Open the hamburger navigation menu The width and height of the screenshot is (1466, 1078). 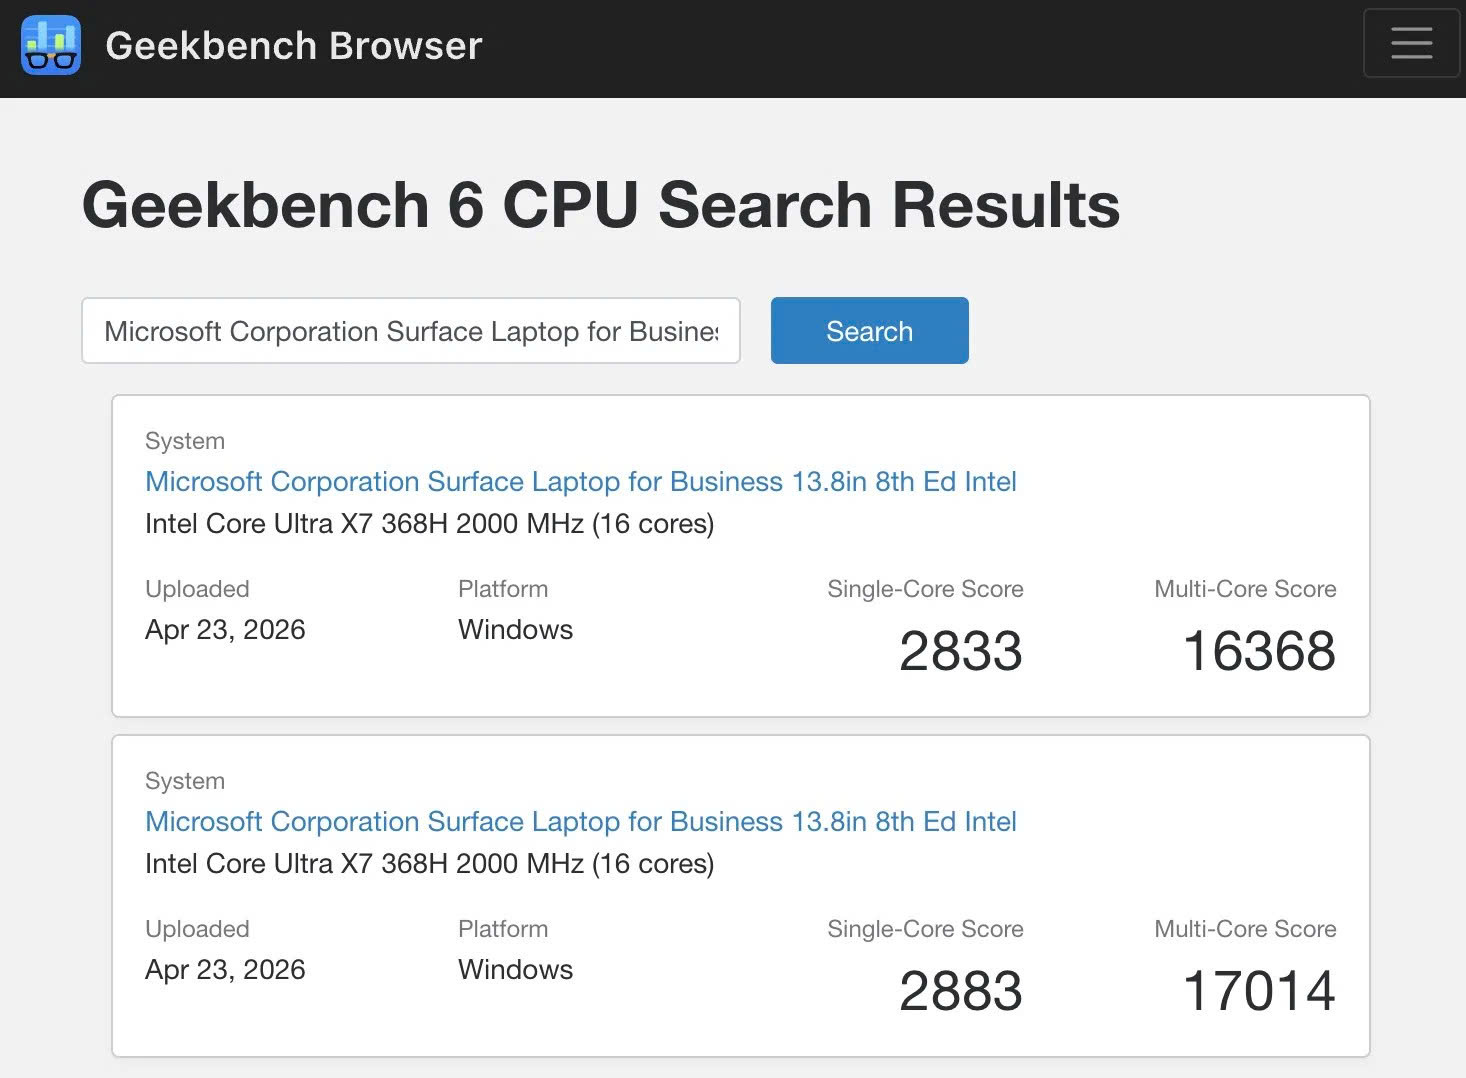pos(1411,43)
